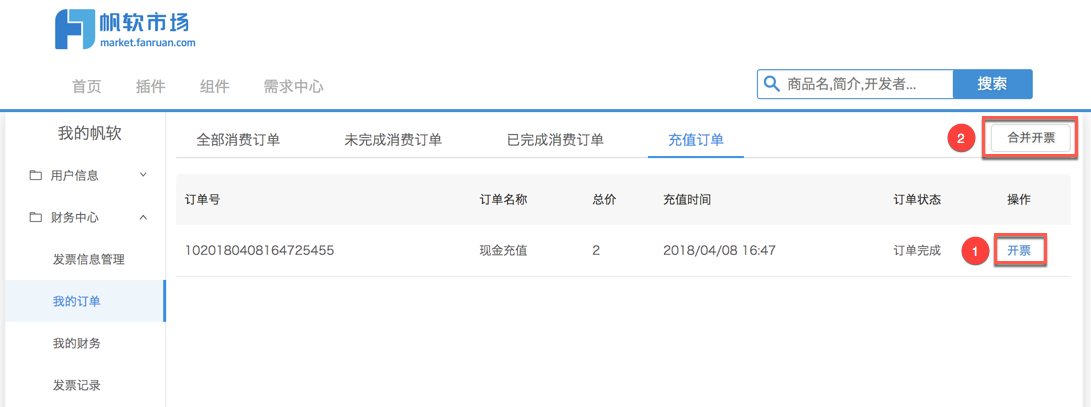
Task: Type in the product search field
Action: pyautogui.click(x=865, y=85)
